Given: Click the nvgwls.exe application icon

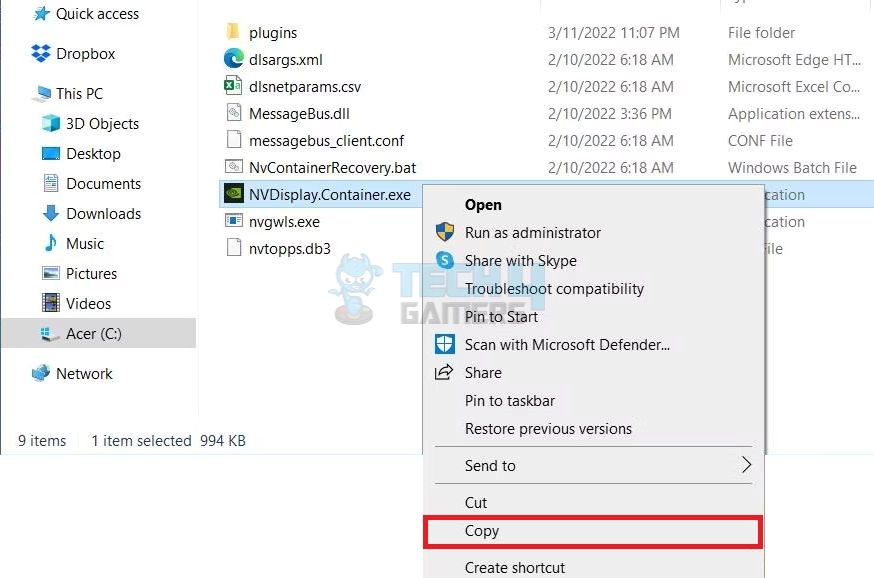Looking at the screenshot, I should [x=234, y=221].
